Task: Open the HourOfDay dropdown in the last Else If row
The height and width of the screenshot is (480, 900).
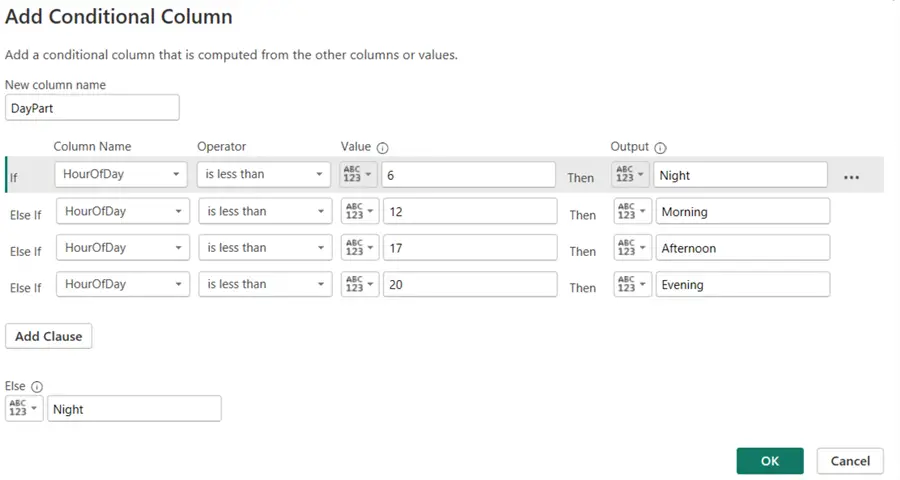Action: tap(122, 285)
